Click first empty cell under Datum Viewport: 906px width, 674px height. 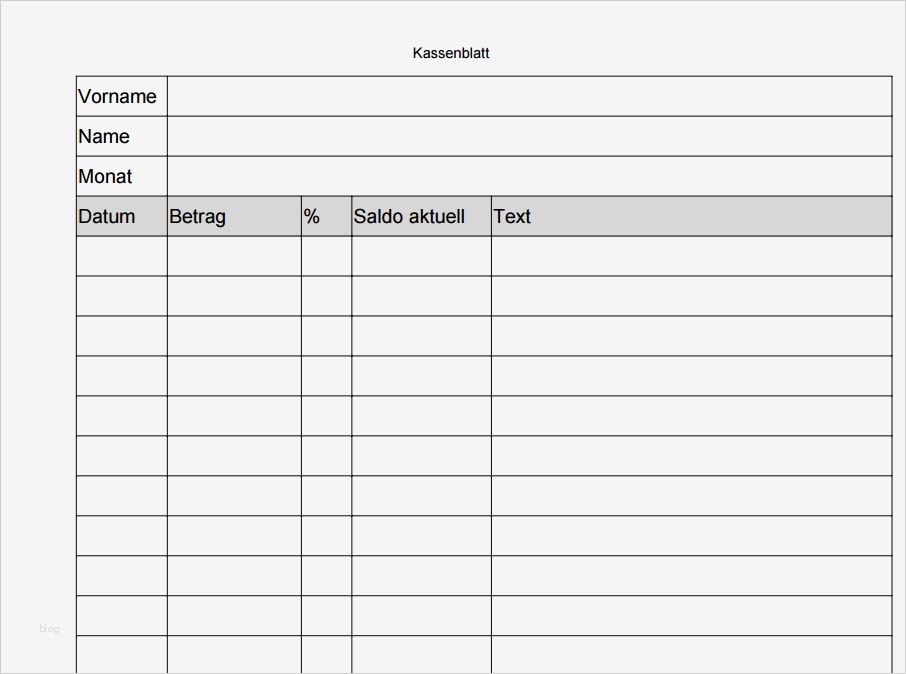pos(121,256)
